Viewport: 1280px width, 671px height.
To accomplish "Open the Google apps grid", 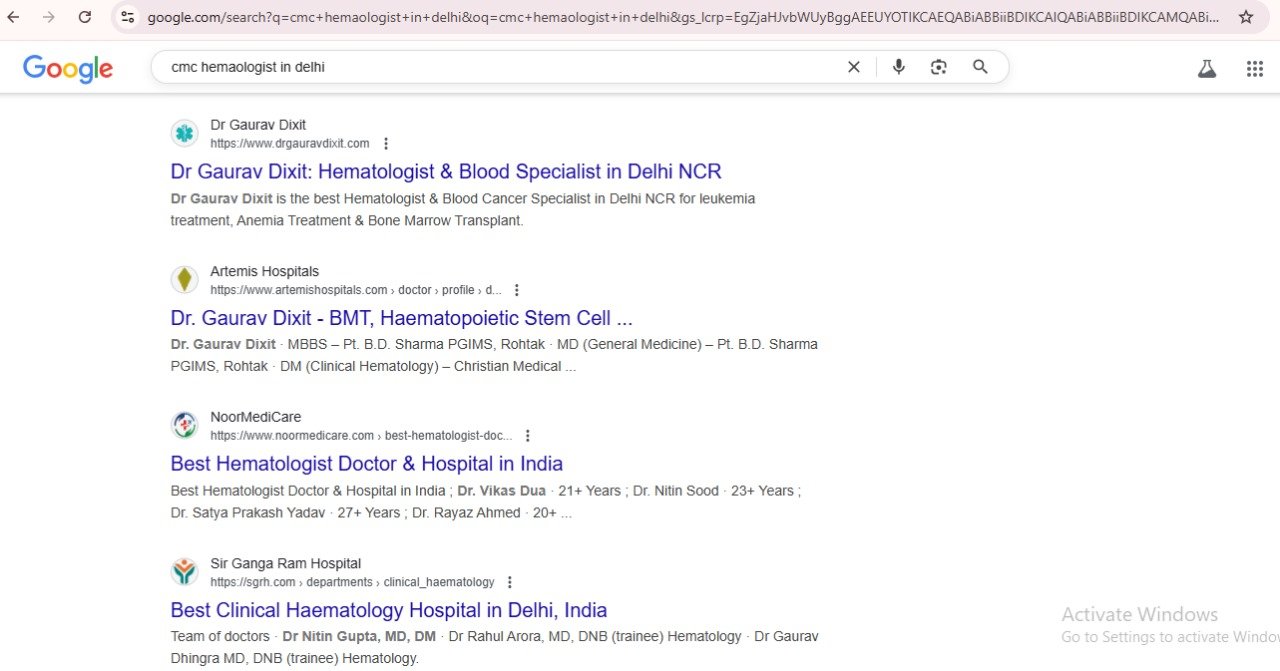I will (1254, 69).
